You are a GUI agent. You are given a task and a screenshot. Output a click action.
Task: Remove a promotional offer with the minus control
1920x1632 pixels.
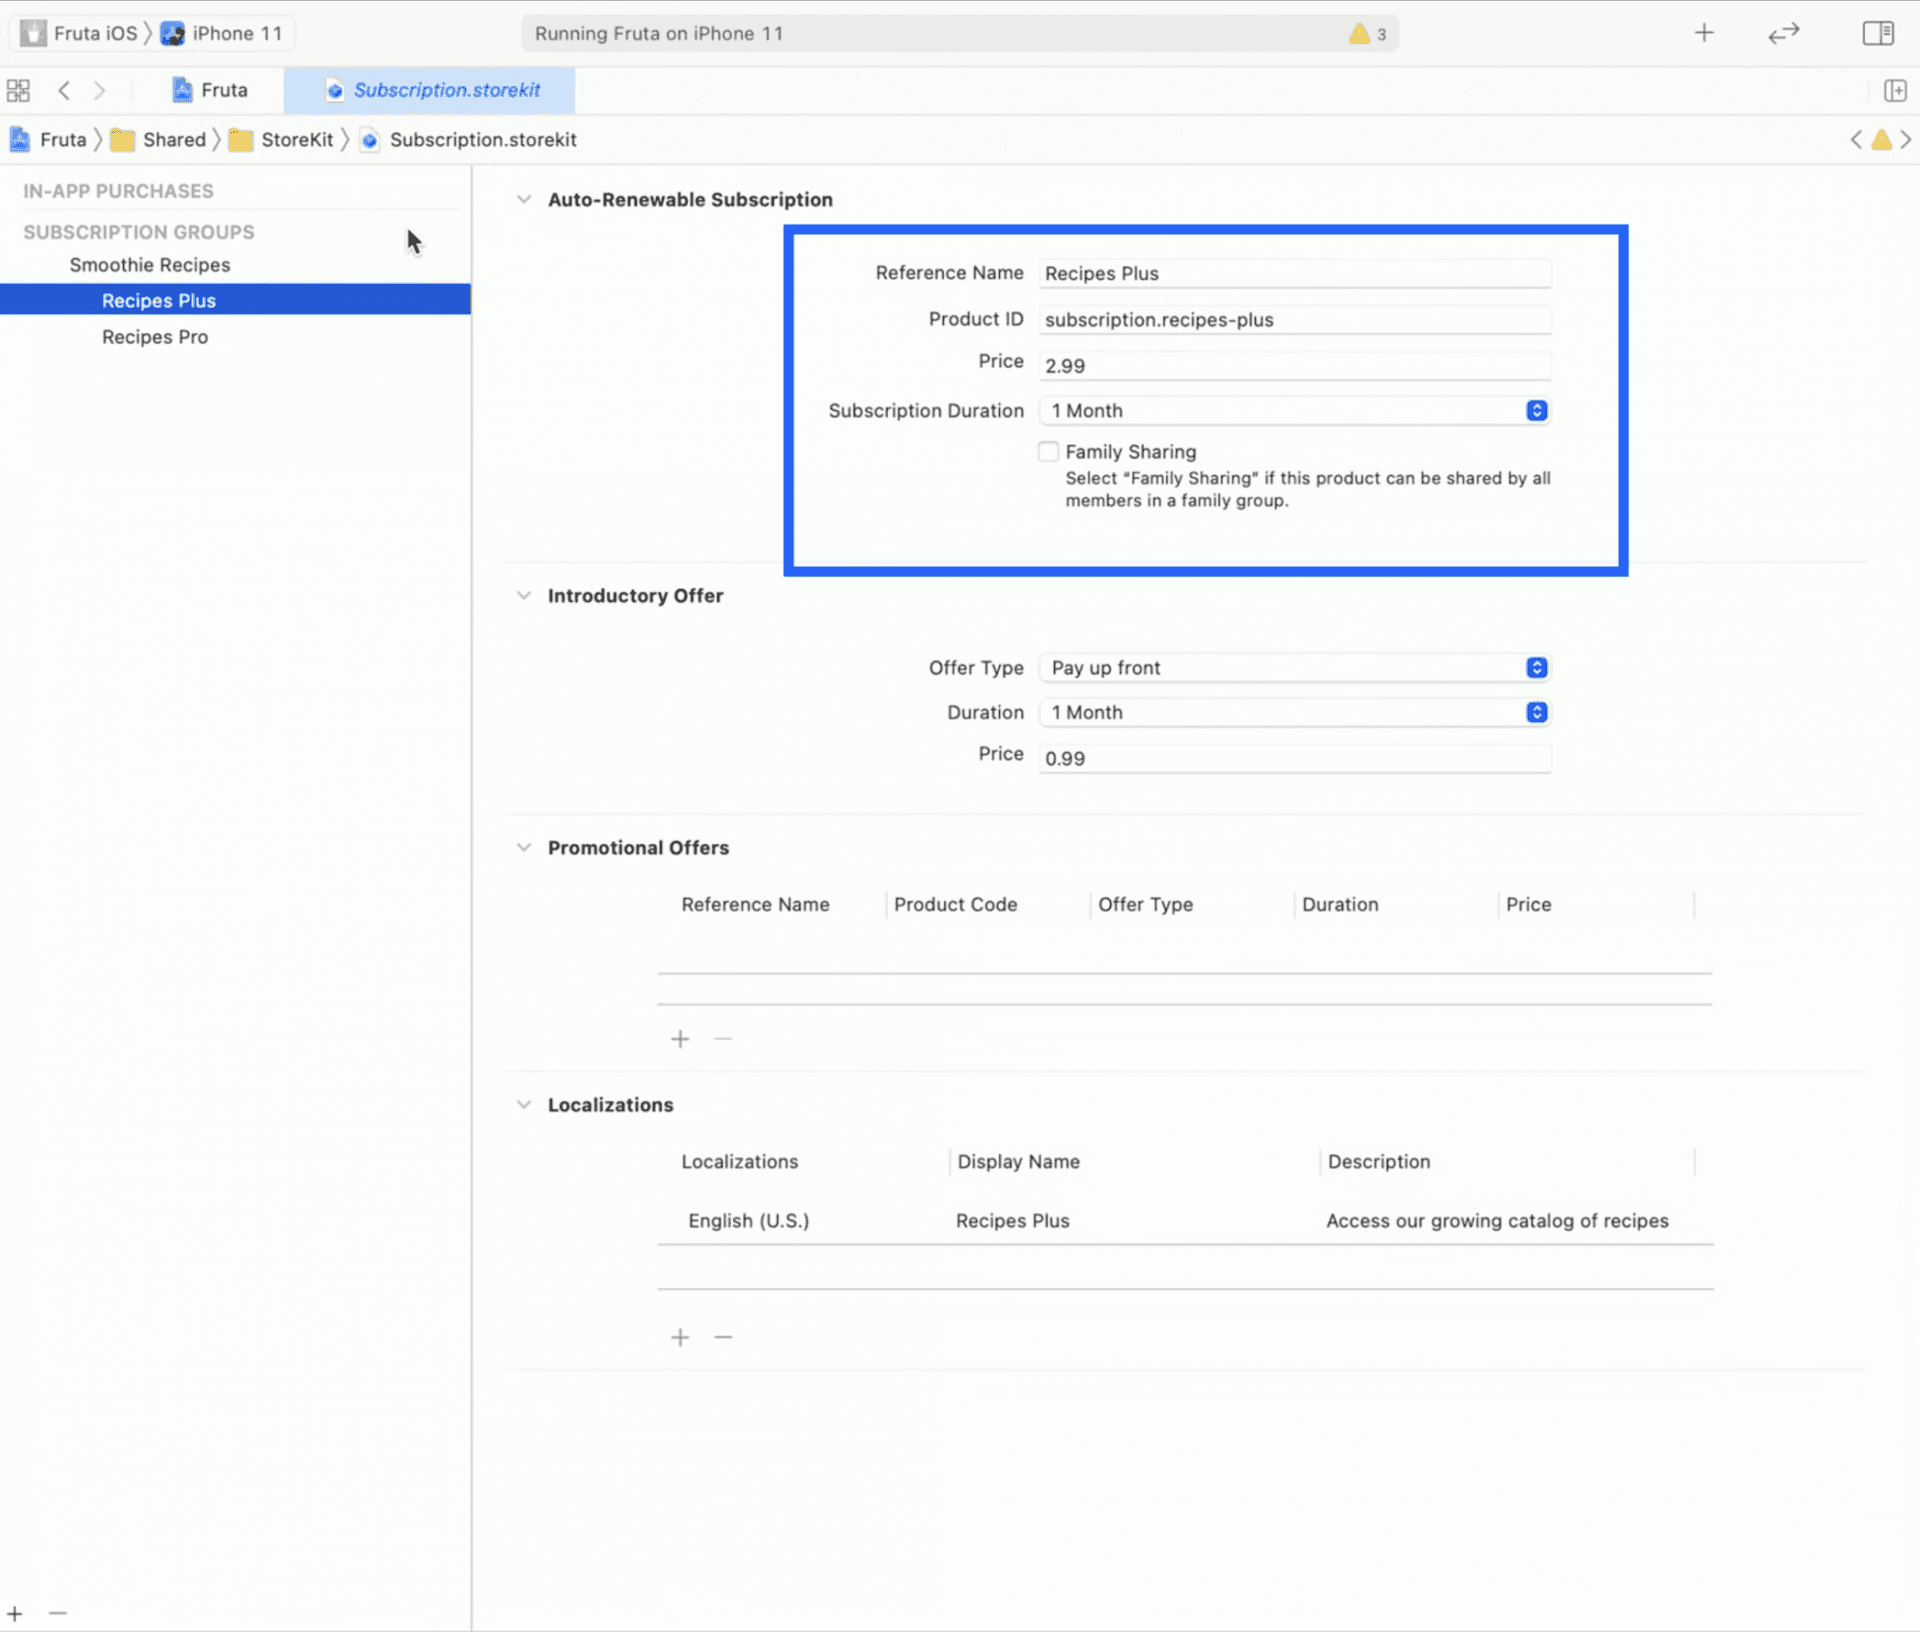pyautogui.click(x=723, y=1038)
